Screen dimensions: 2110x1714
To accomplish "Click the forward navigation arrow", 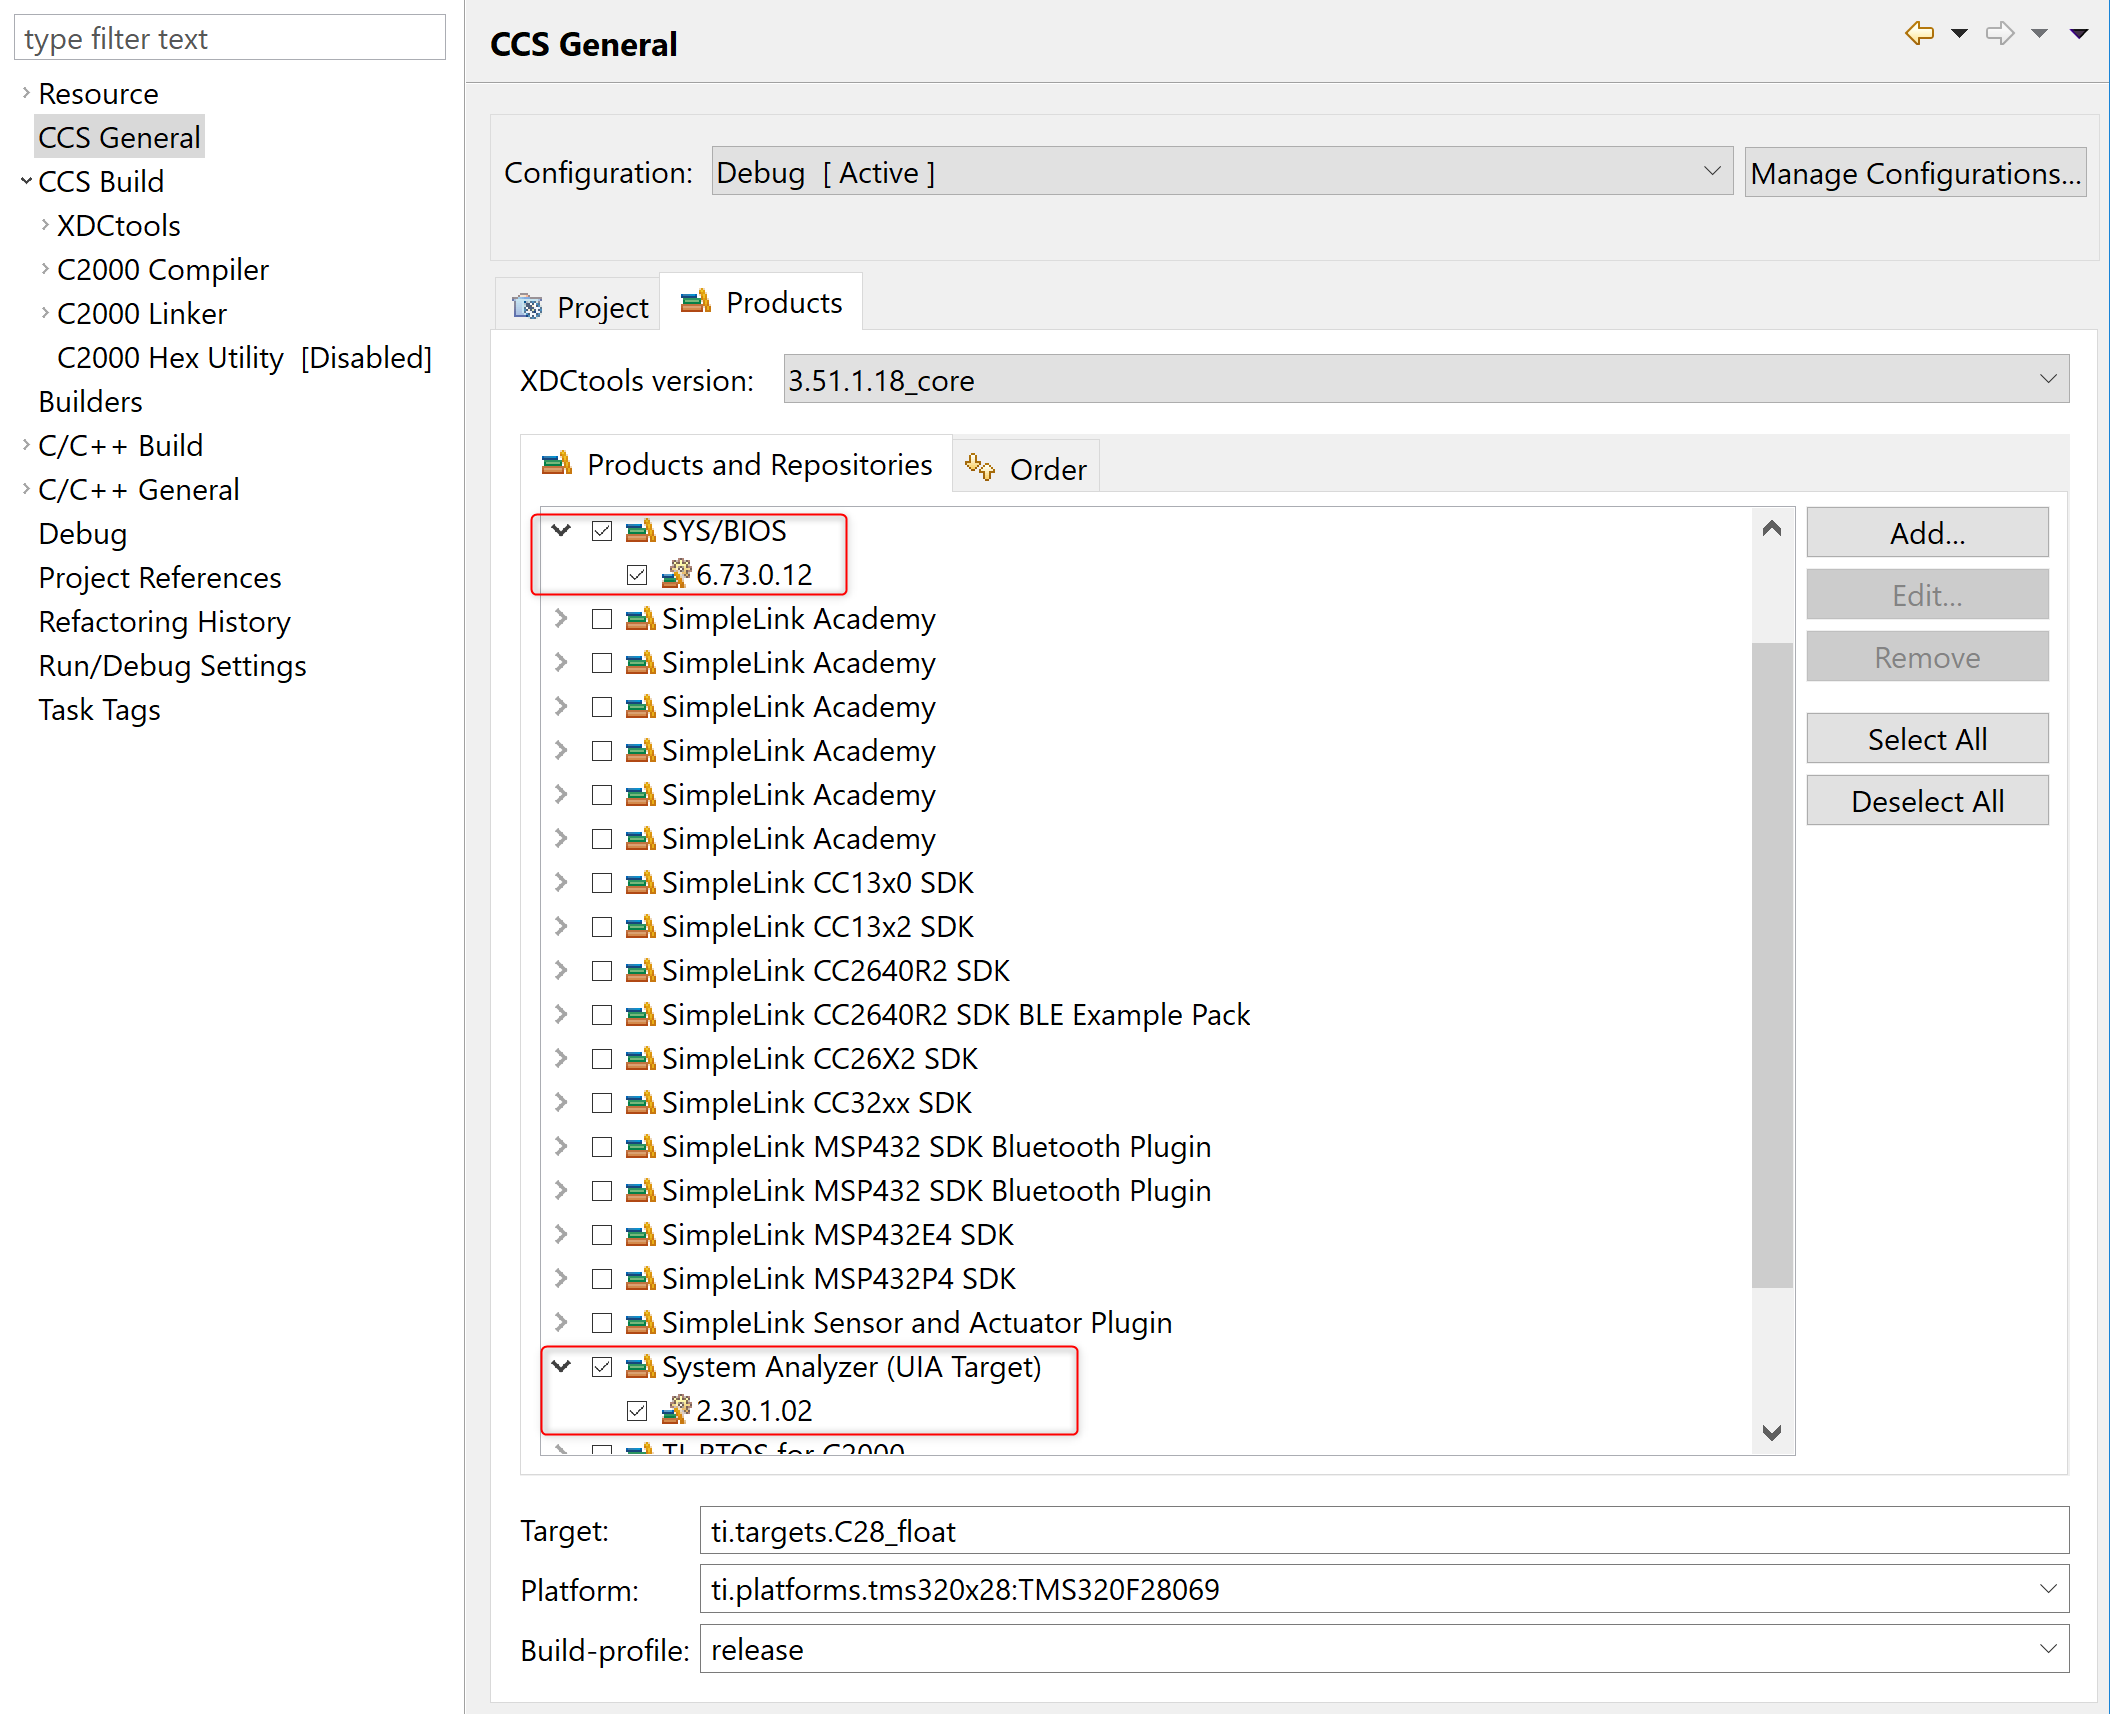I will (x=2000, y=33).
